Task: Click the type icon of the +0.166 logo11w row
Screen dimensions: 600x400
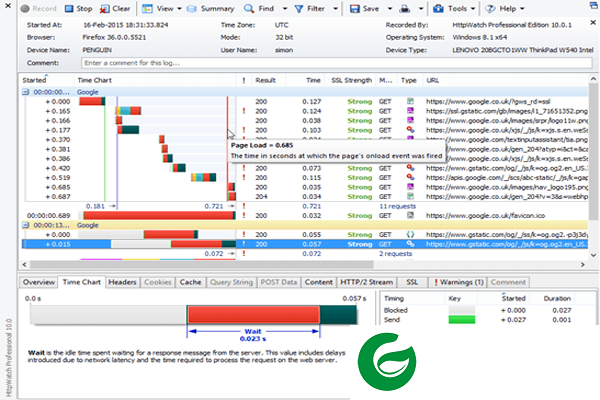Action: click(x=410, y=120)
